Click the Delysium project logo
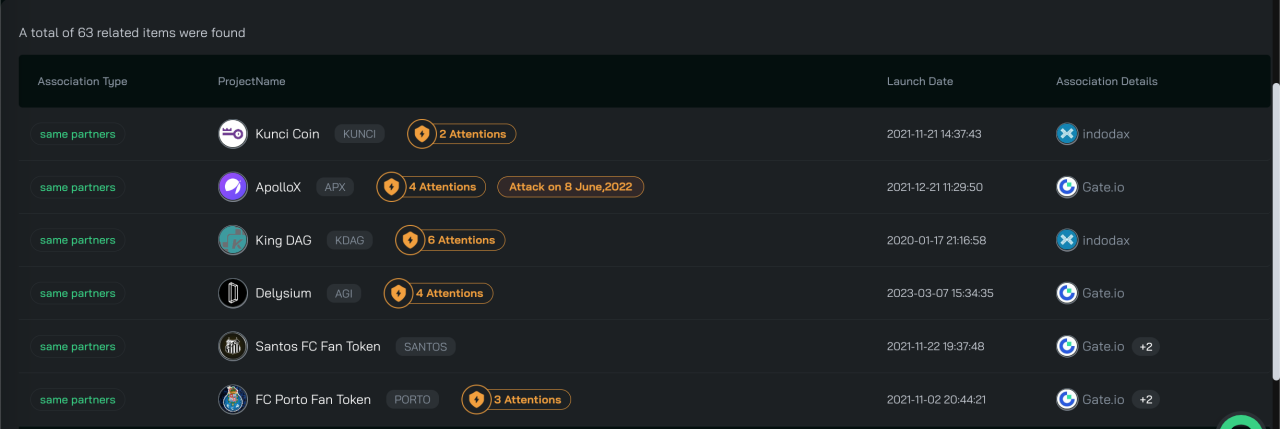1280x429 pixels. 233,293
